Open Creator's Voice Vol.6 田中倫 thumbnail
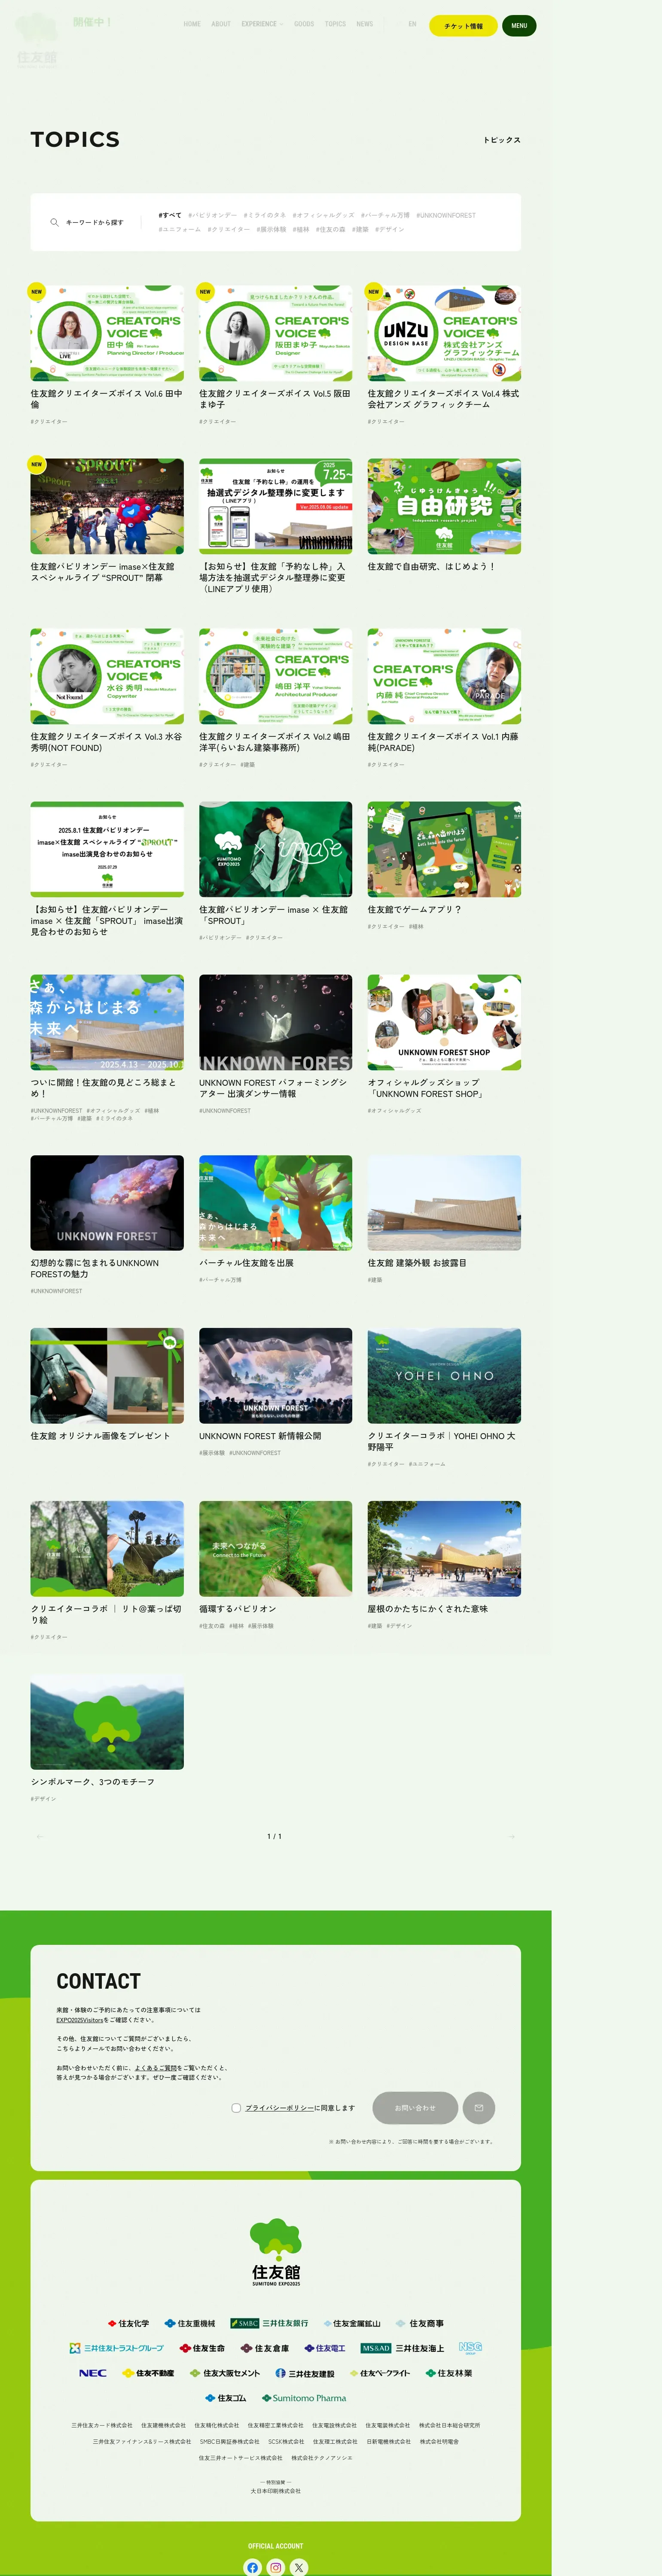Image resolution: width=662 pixels, height=2576 pixels. 107,334
